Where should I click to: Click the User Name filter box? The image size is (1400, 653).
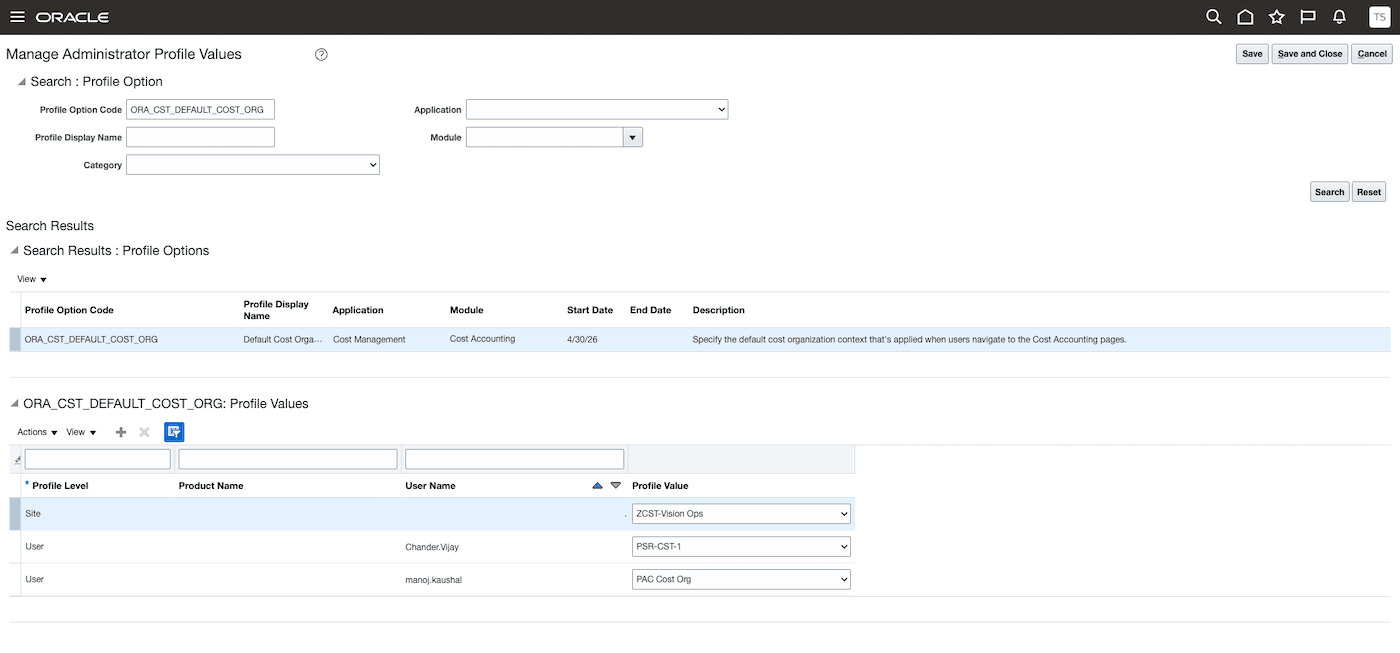coord(515,459)
